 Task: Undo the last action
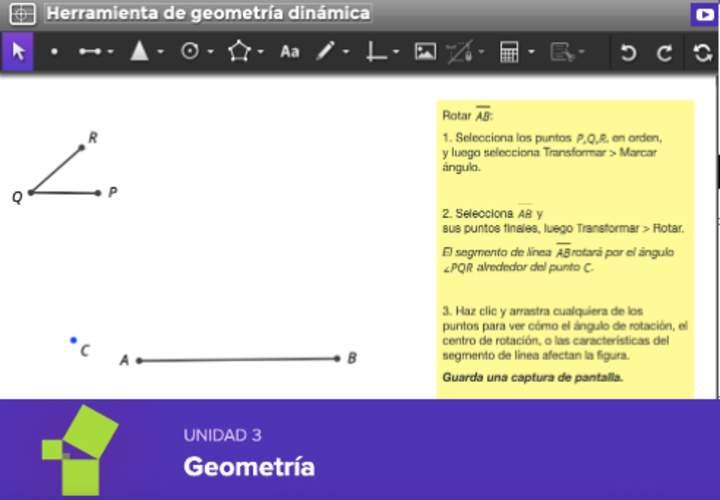pyautogui.click(x=628, y=53)
